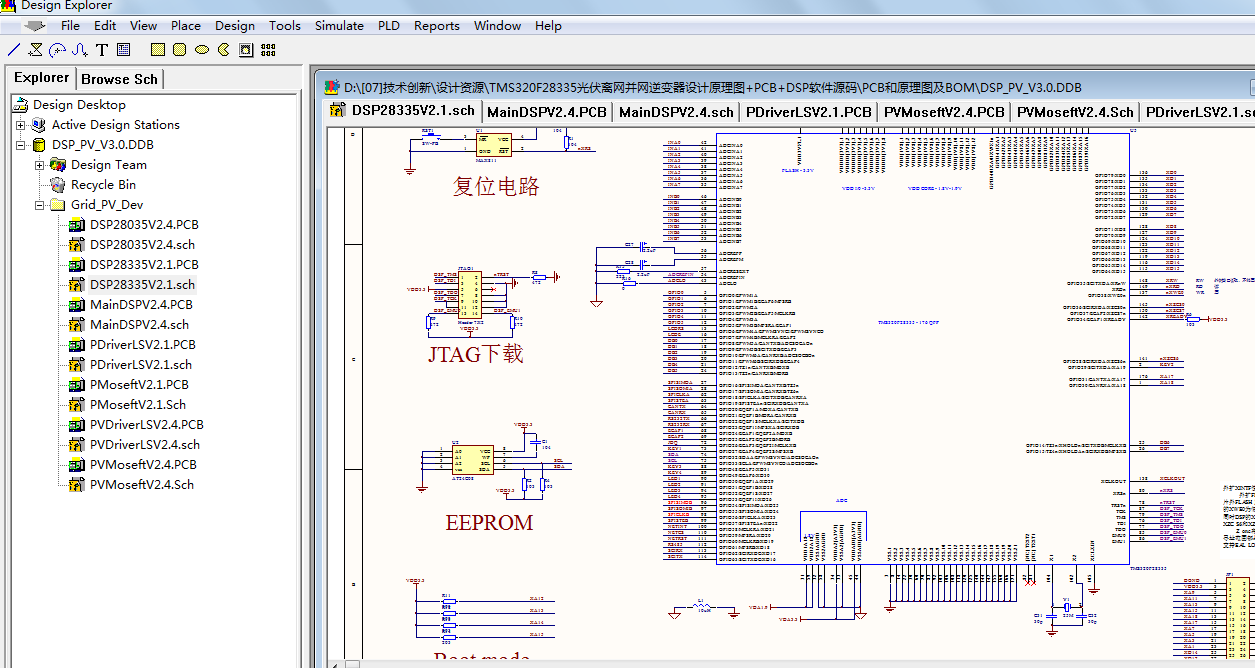
Task: Select the Rectangle drawing tool
Action: tap(157, 49)
